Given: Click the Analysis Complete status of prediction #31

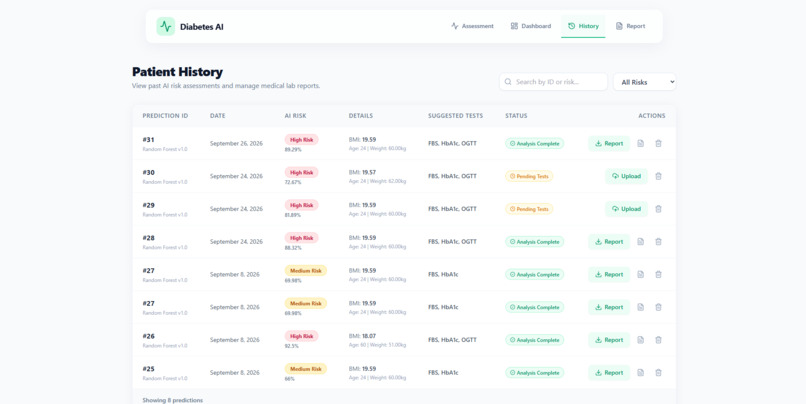Looking at the screenshot, I should [534, 143].
